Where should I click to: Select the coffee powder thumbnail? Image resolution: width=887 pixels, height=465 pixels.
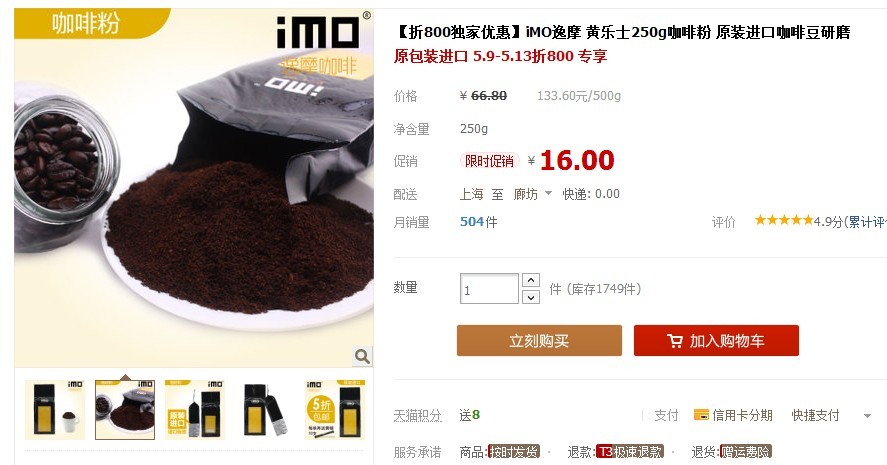tap(125, 410)
